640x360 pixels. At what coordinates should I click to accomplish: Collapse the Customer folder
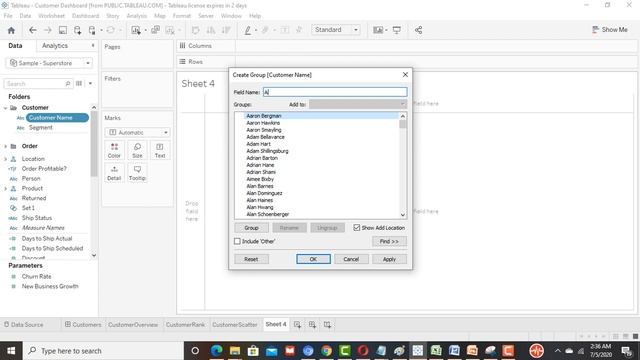click(x=5, y=108)
